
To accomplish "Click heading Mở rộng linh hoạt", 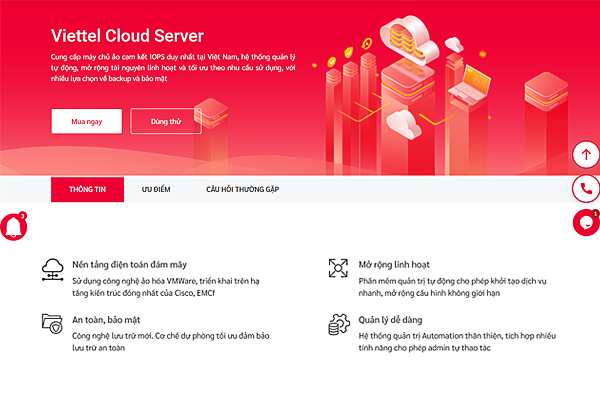I will pos(394,264).
